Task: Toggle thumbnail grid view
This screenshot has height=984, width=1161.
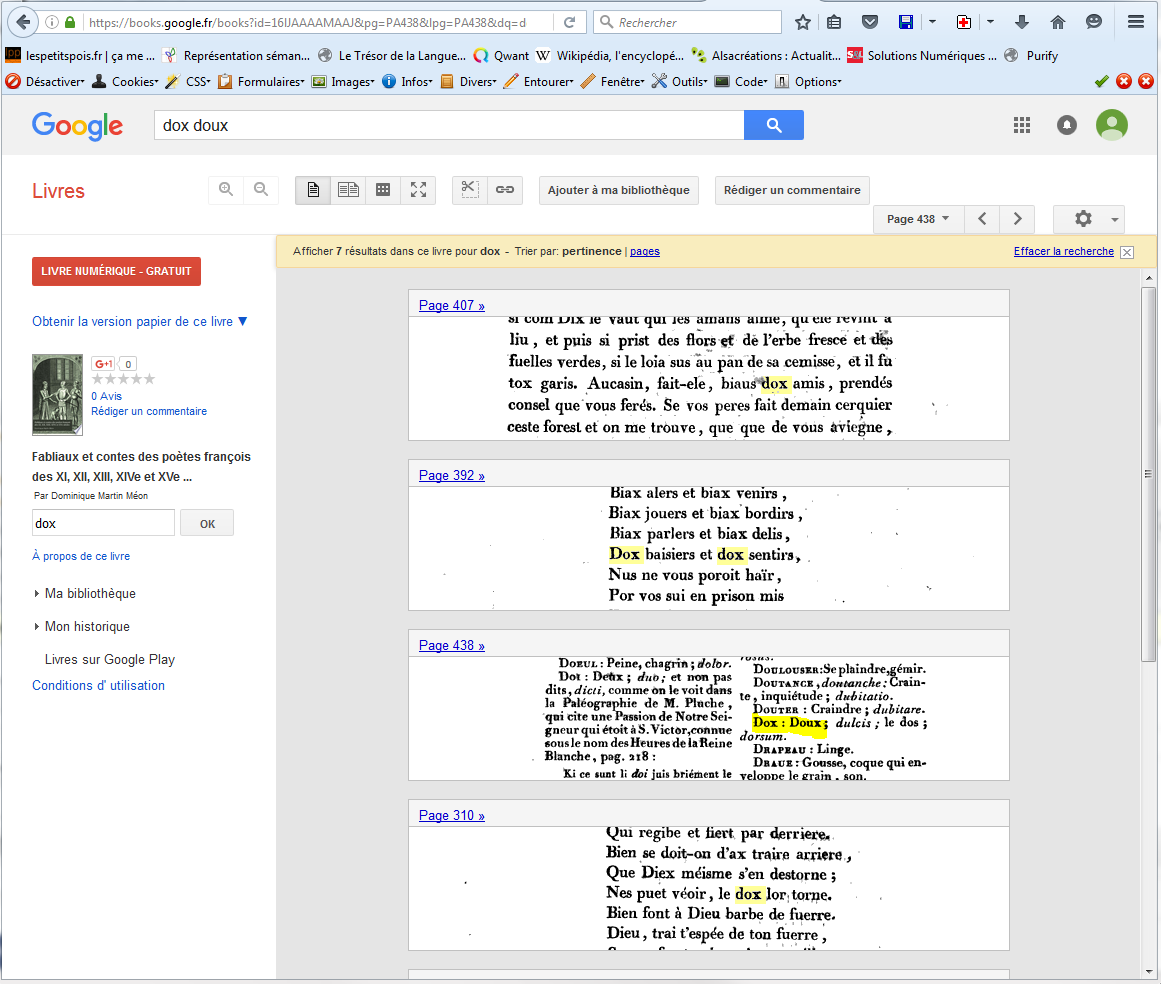Action: (383, 190)
